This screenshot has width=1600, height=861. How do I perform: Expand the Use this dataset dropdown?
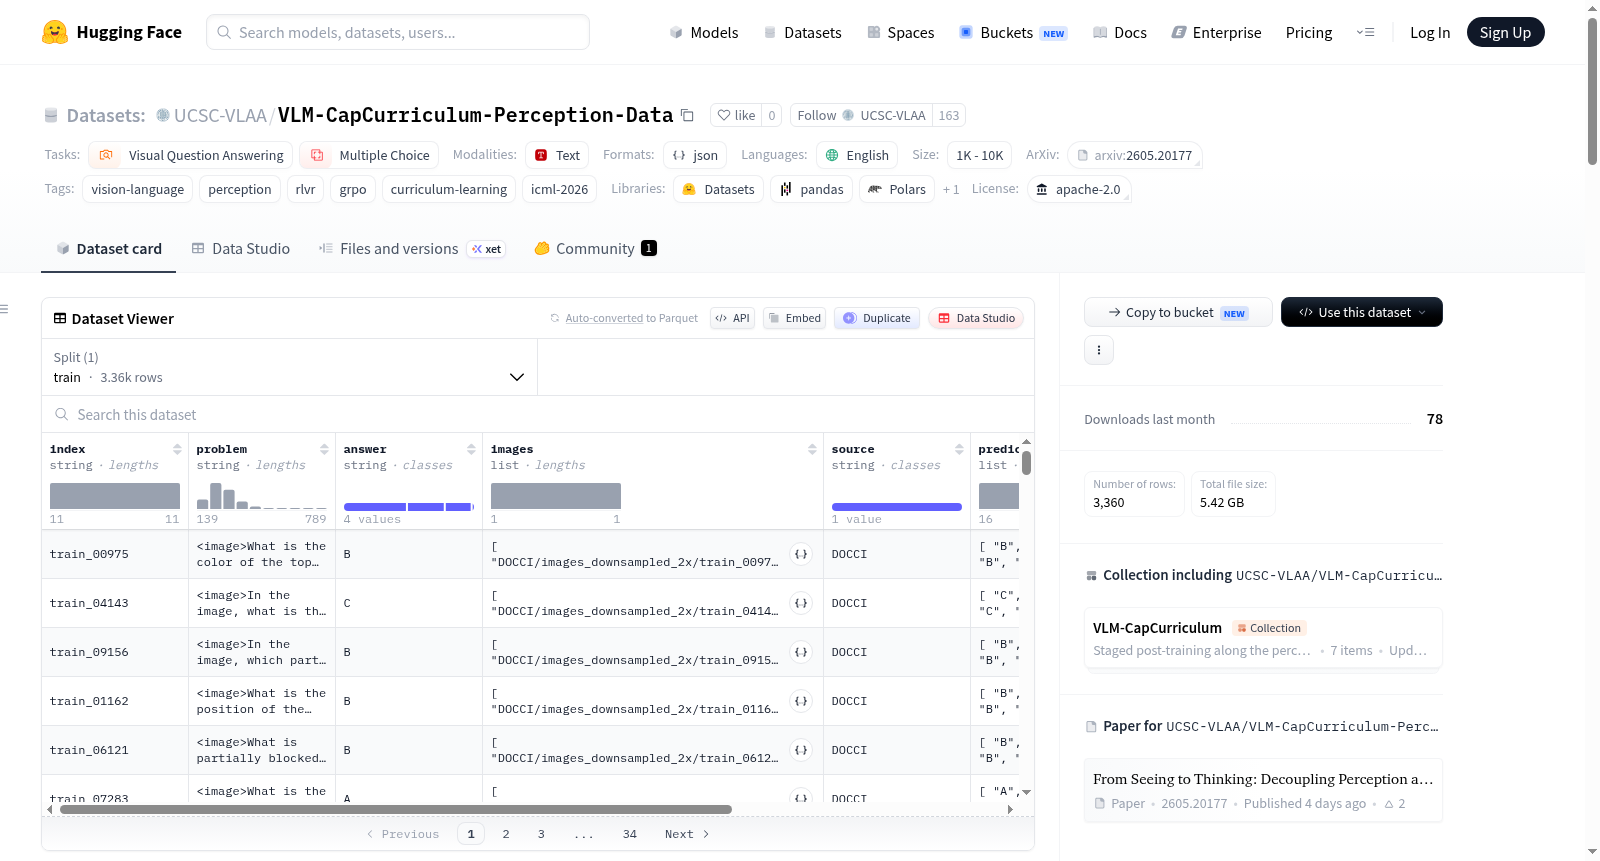click(x=1361, y=312)
